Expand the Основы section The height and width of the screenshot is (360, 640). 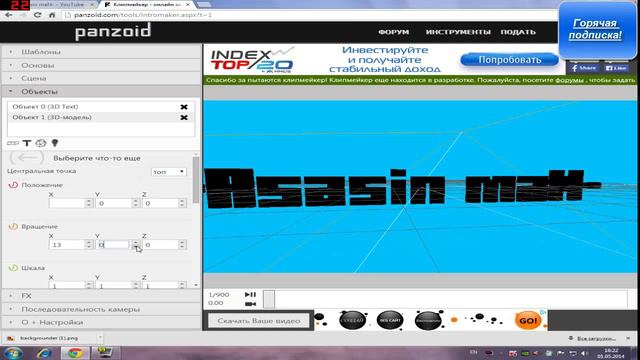[101, 65]
